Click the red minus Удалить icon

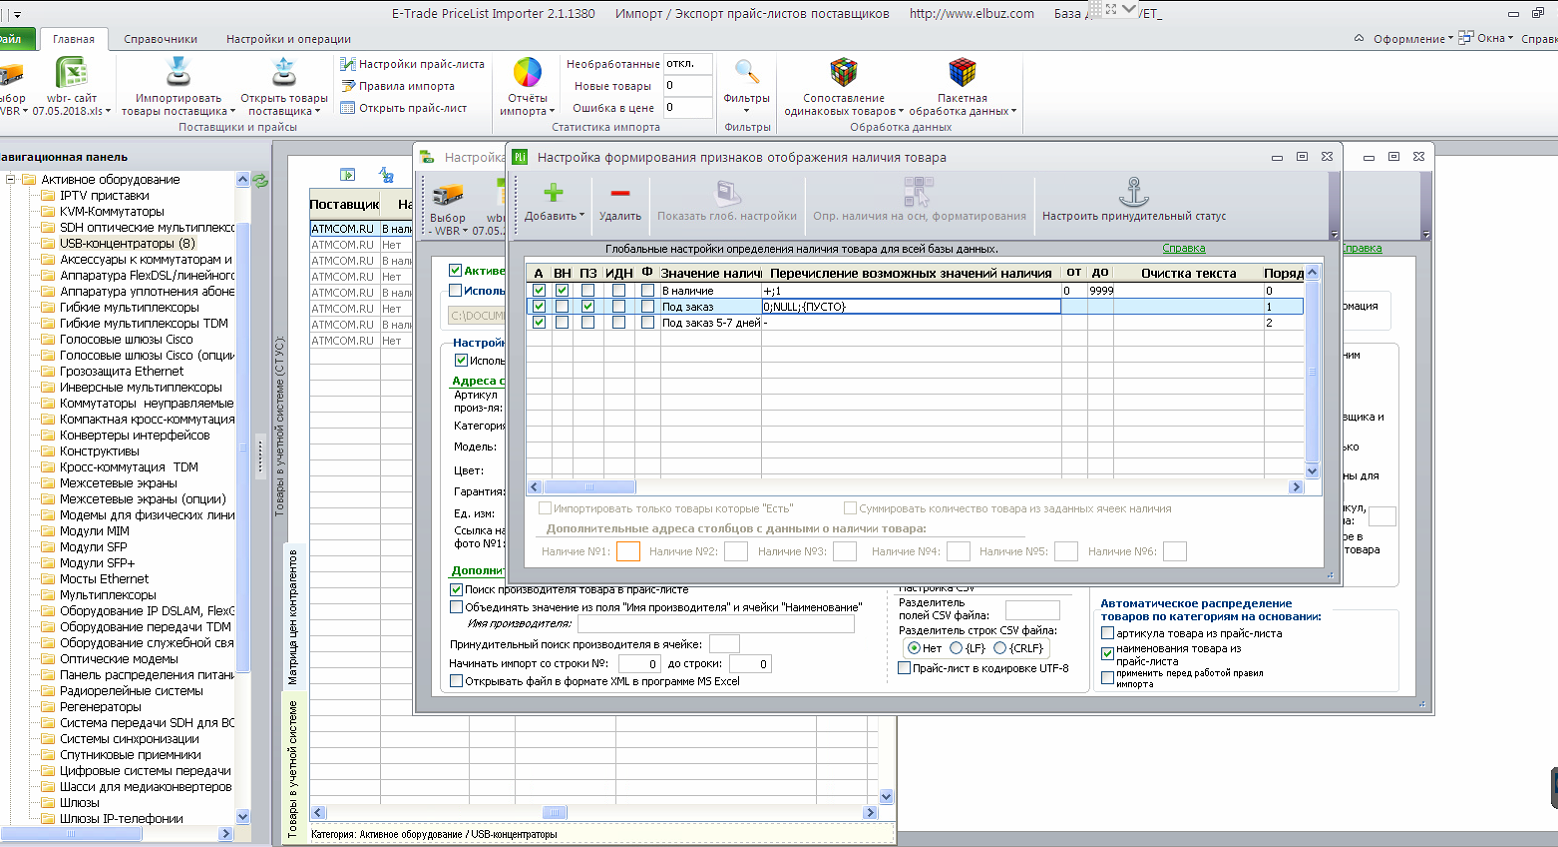620,193
